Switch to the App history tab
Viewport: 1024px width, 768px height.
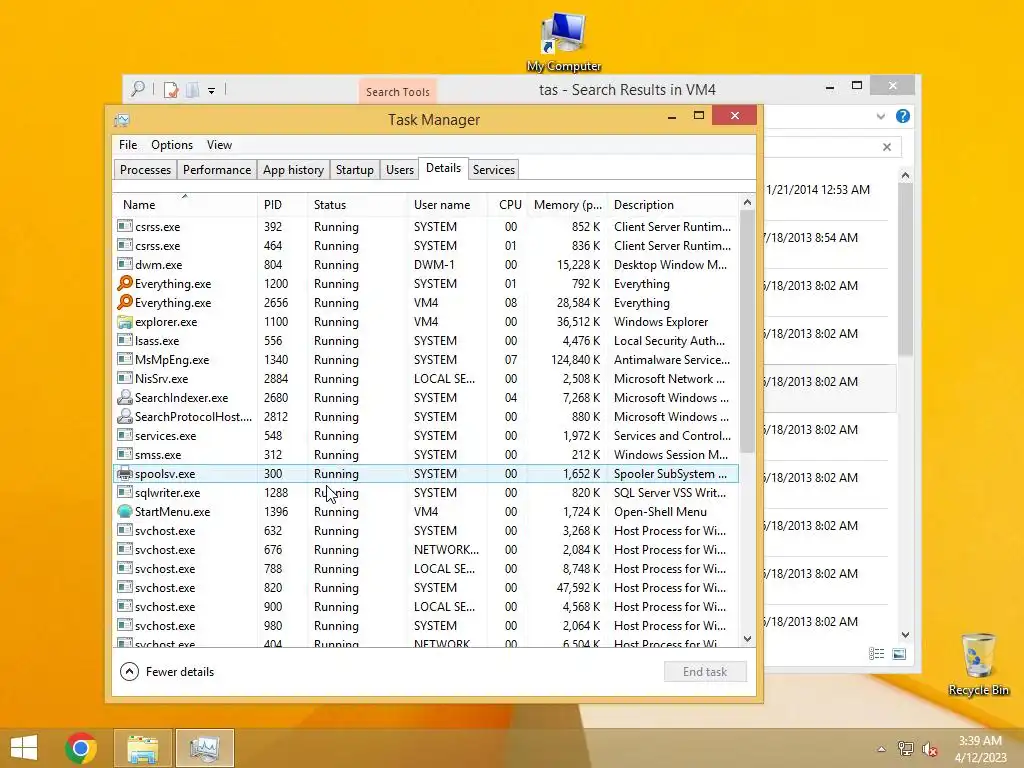pyautogui.click(x=293, y=170)
